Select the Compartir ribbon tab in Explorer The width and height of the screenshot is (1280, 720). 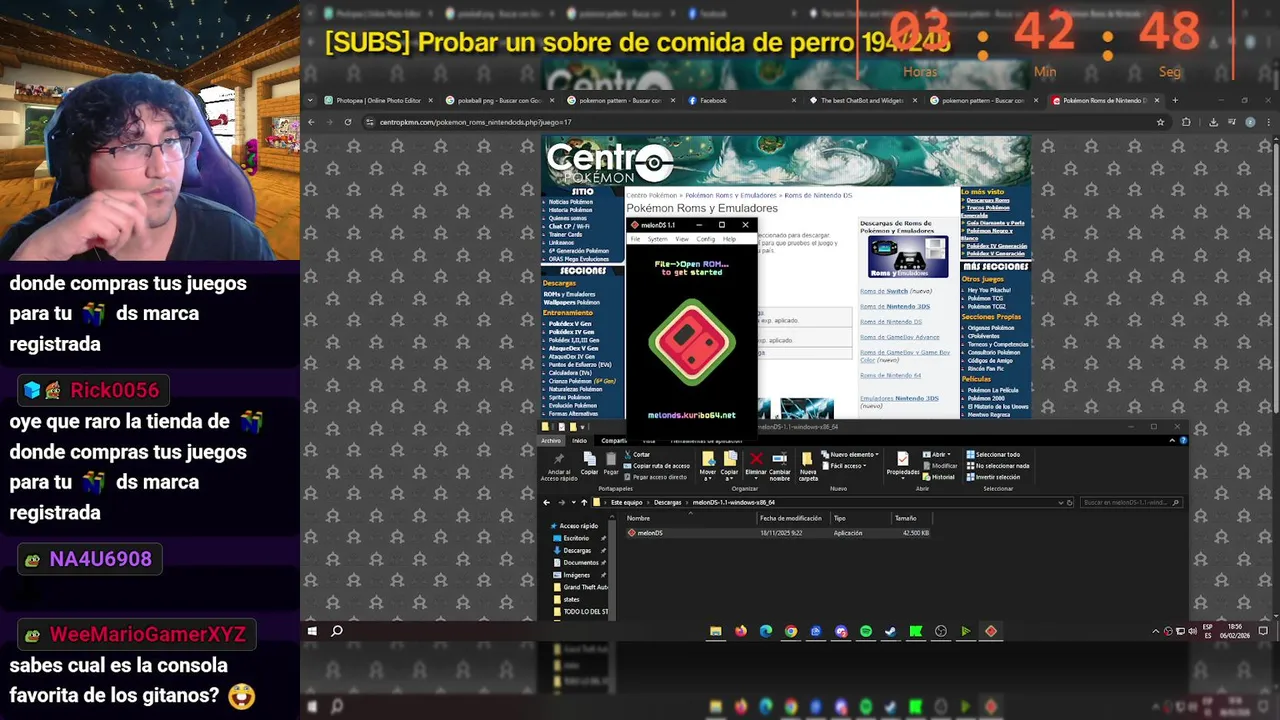point(614,441)
